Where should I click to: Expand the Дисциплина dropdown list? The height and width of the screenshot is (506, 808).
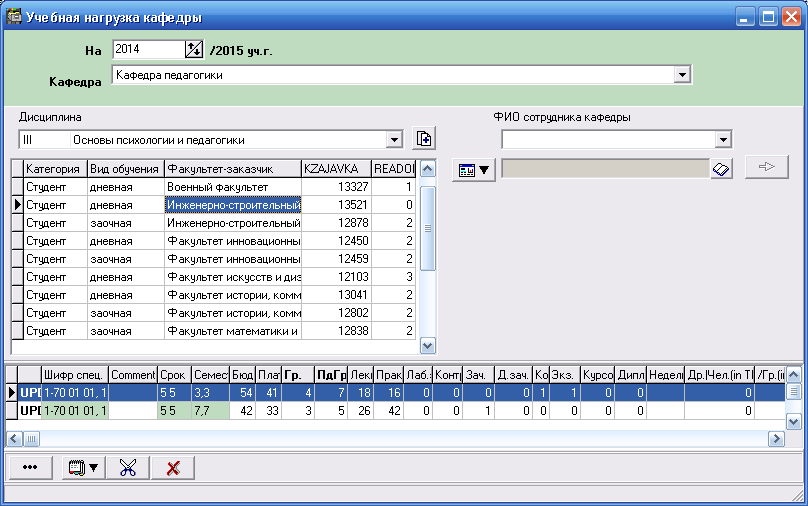[x=394, y=140]
